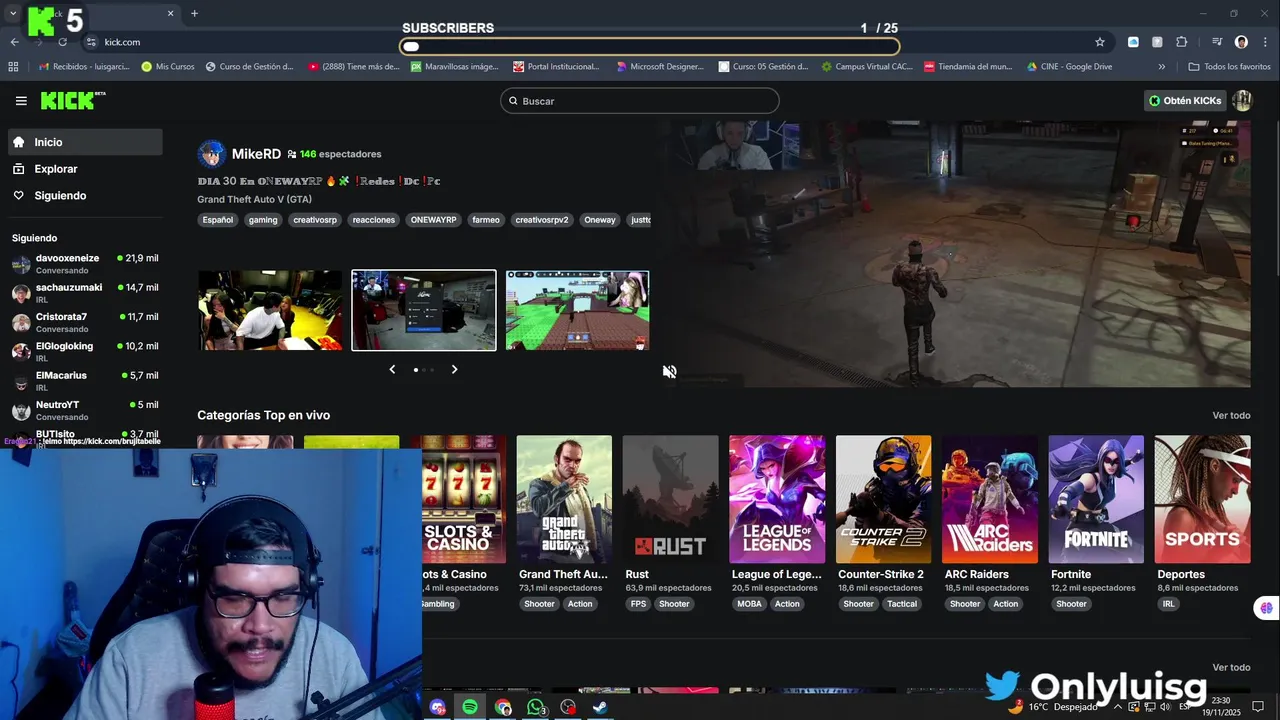Open the user profile avatar menu
Viewport: 1280px width, 720px height.
[1242, 101]
